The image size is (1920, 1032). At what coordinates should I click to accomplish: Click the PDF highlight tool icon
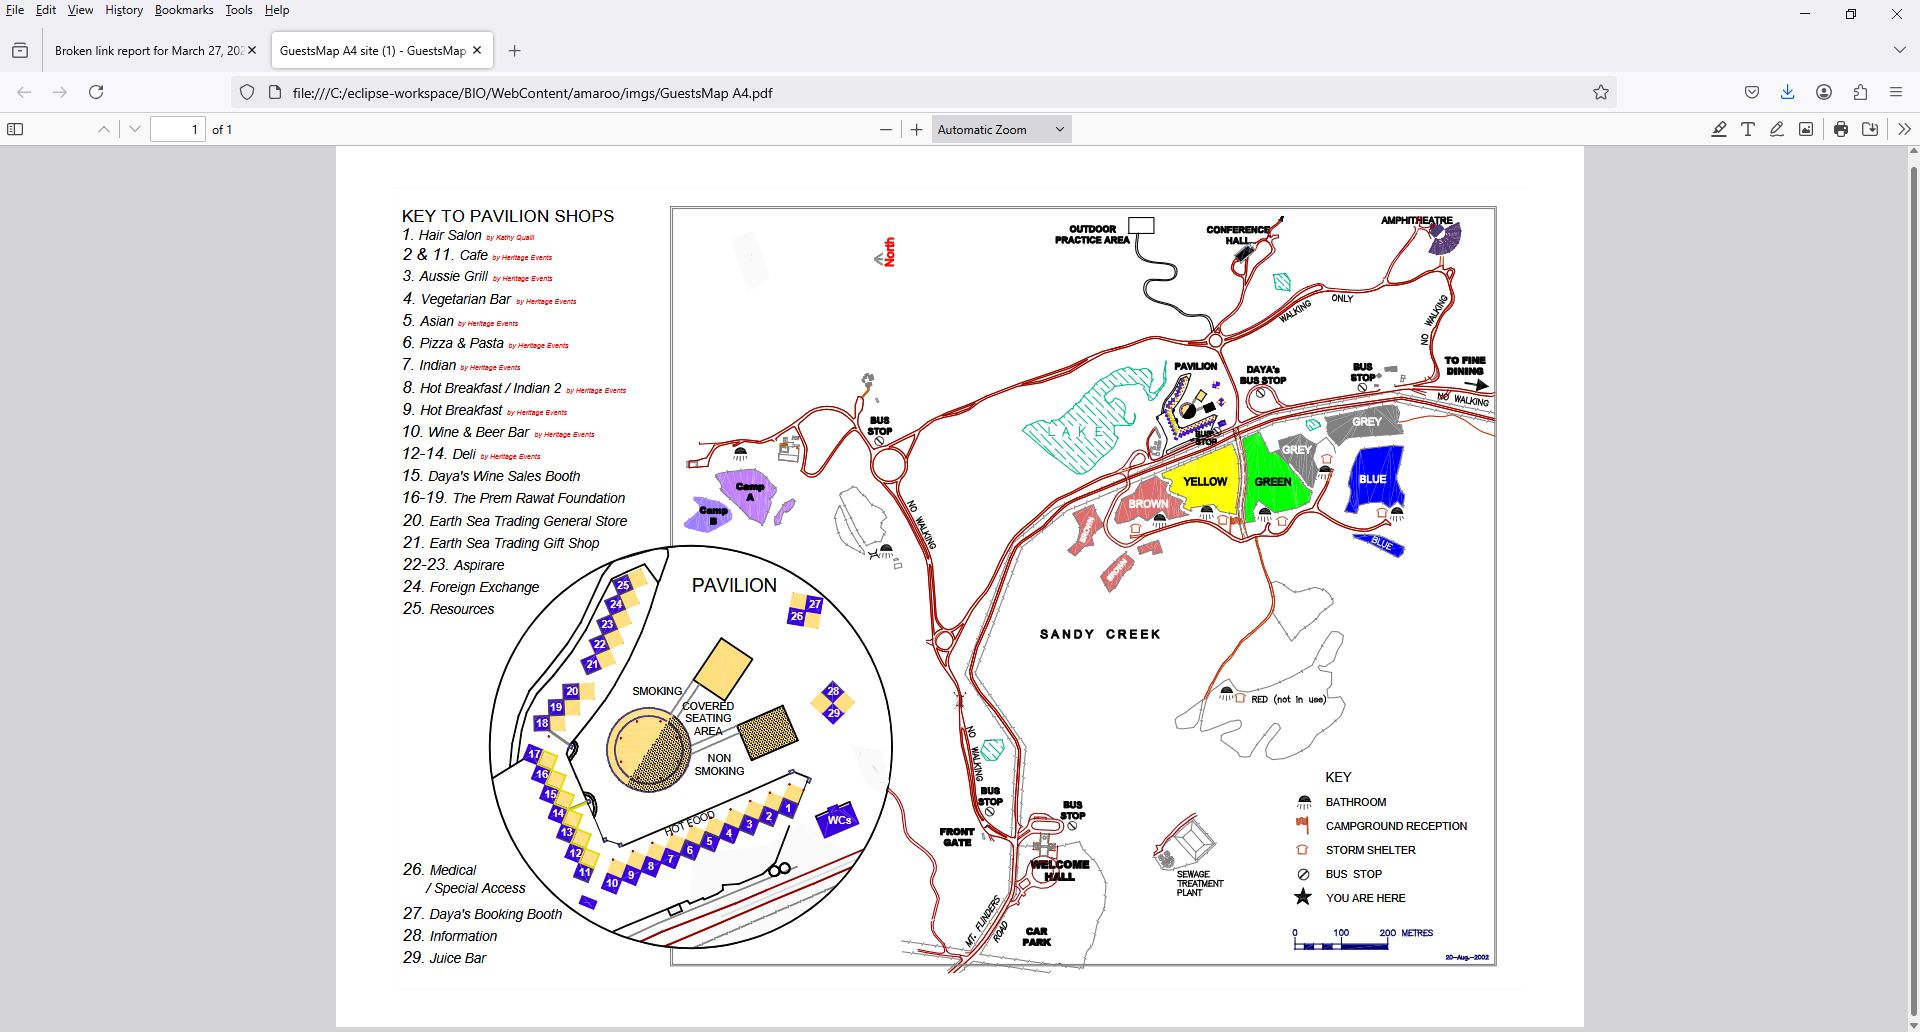[x=1719, y=129]
